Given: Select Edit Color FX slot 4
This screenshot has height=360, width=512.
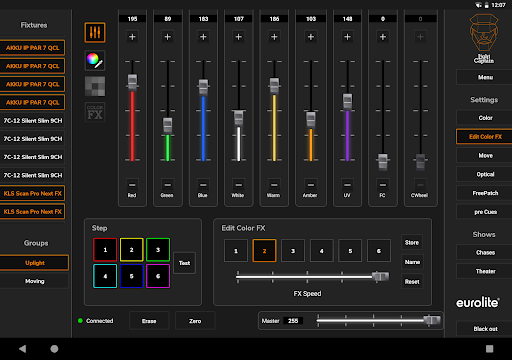Looking at the screenshot, I should click(321, 251).
